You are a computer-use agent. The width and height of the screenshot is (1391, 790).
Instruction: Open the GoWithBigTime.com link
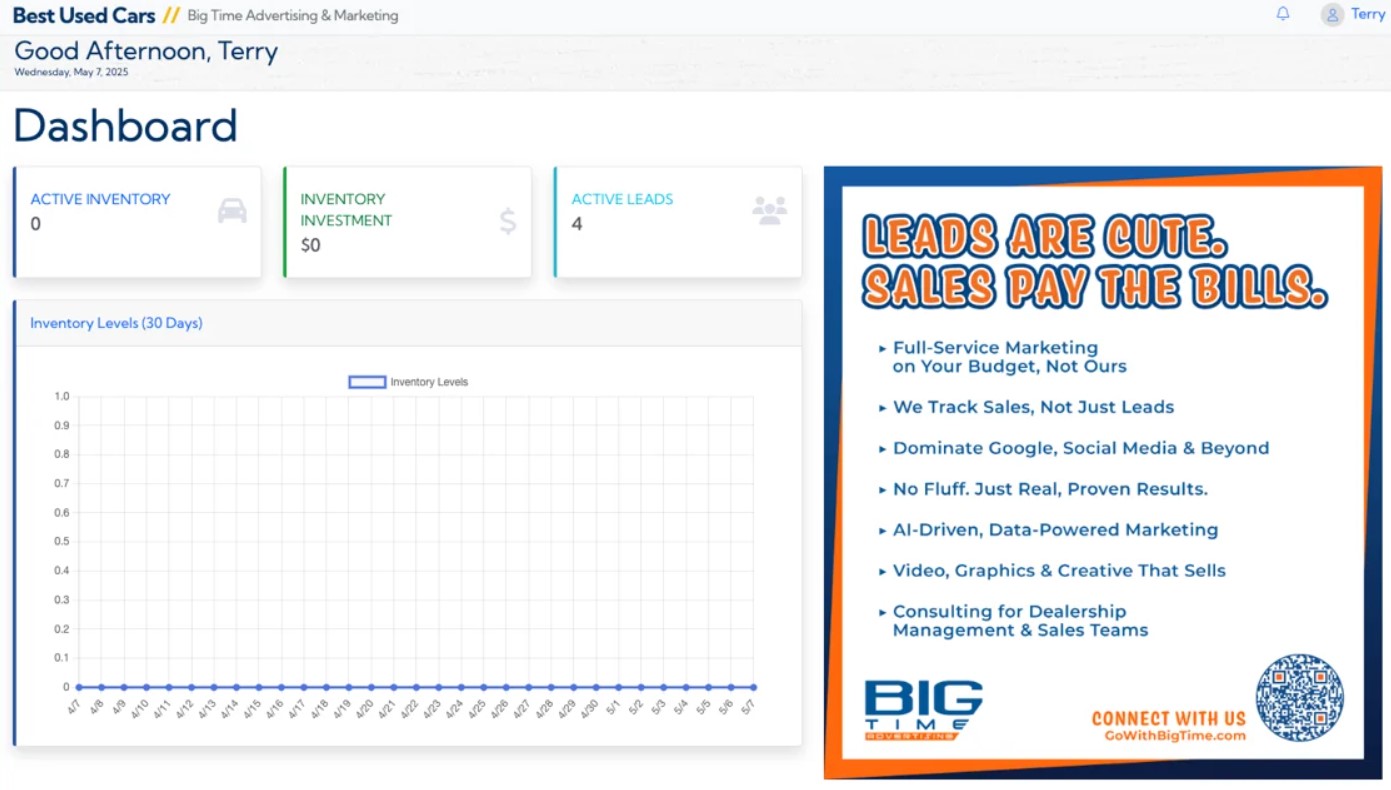pyautogui.click(x=1175, y=736)
